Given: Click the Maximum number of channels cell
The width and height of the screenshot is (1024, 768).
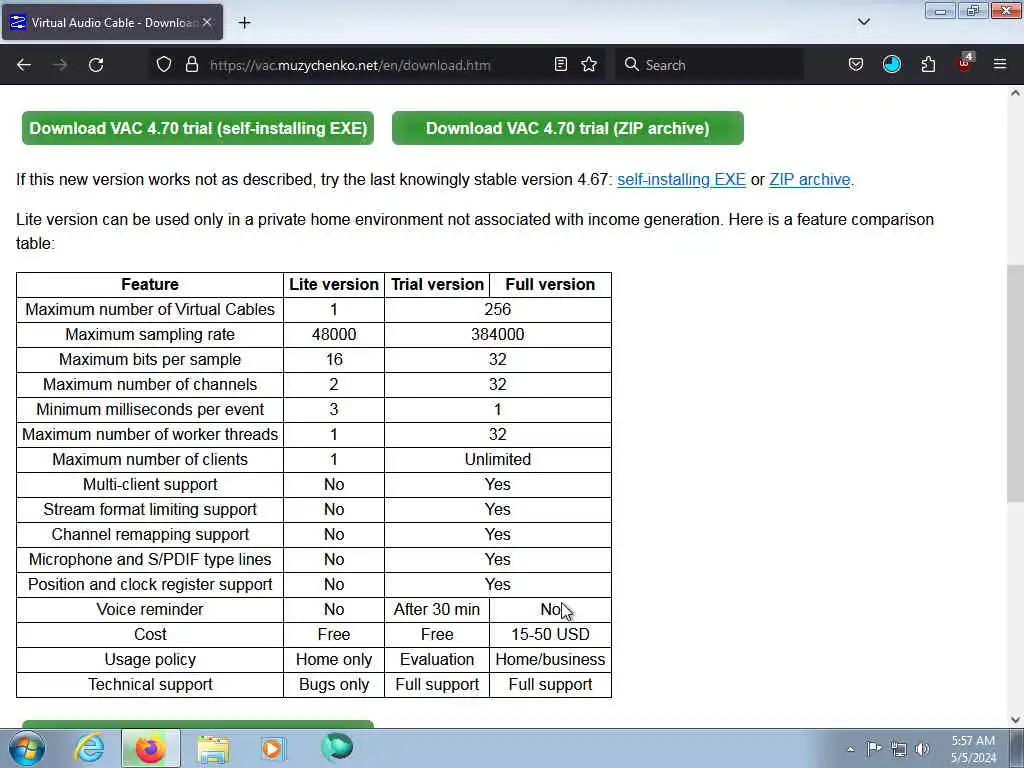Looking at the screenshot, I should [150, 385].
